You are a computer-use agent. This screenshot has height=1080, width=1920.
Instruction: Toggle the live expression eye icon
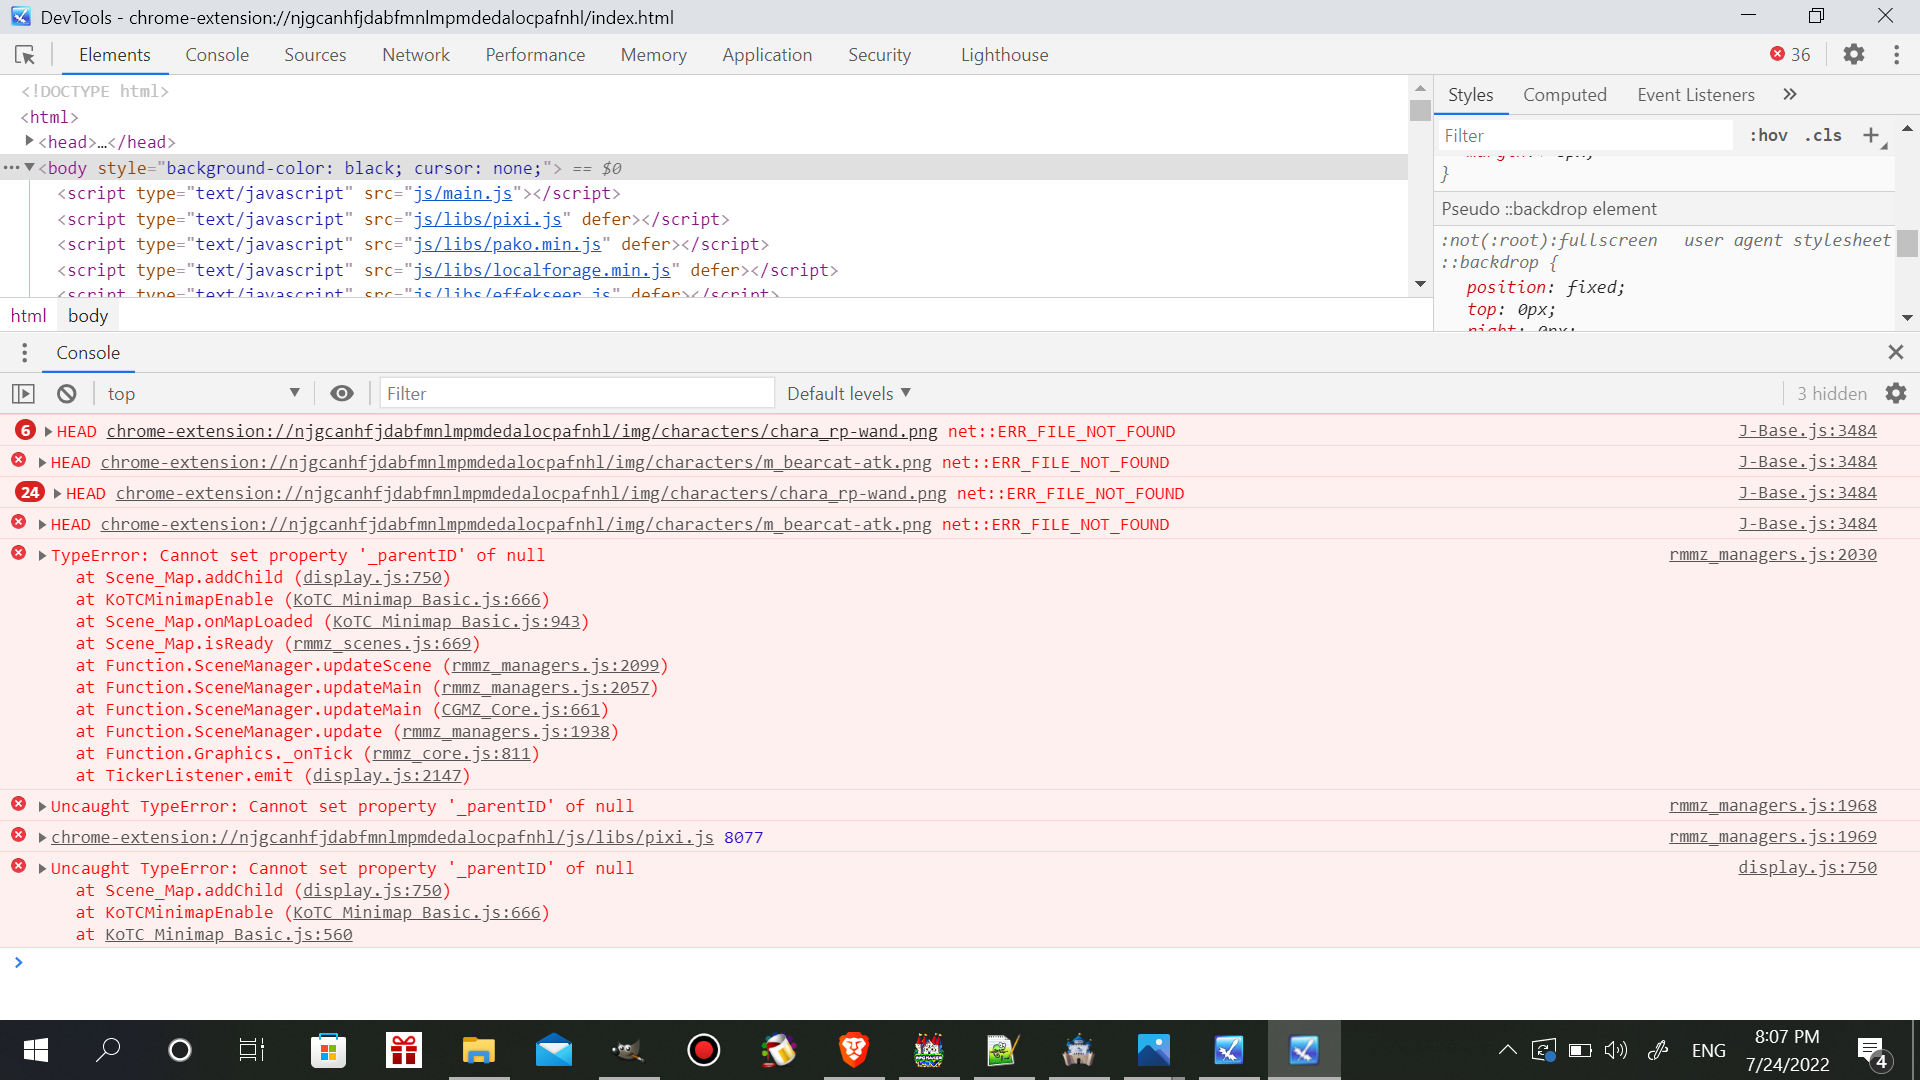[x=342, y=394]
